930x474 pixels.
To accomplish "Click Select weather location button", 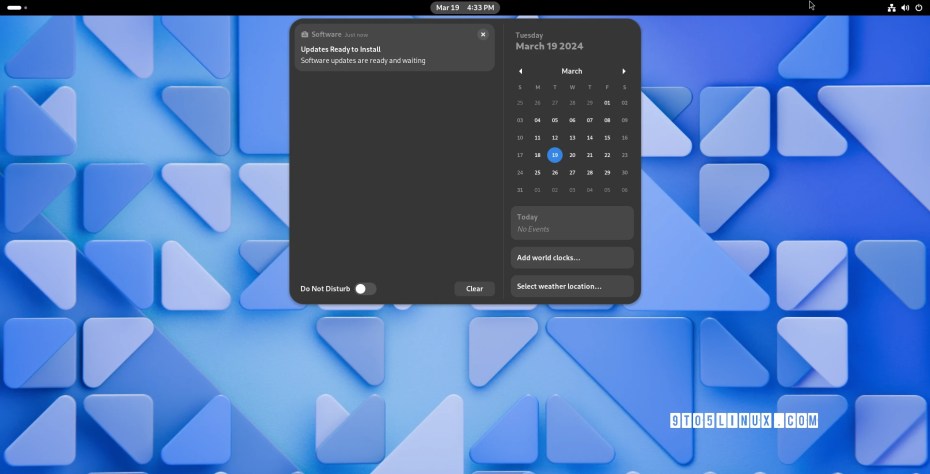I will (572, 287).
